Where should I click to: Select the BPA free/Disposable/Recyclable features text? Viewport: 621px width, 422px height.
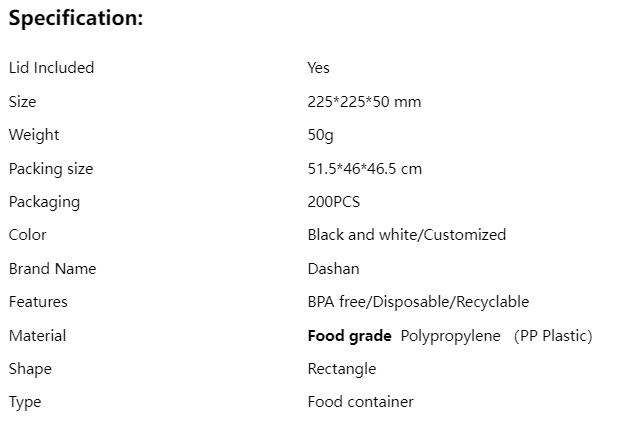coord(418,302)
